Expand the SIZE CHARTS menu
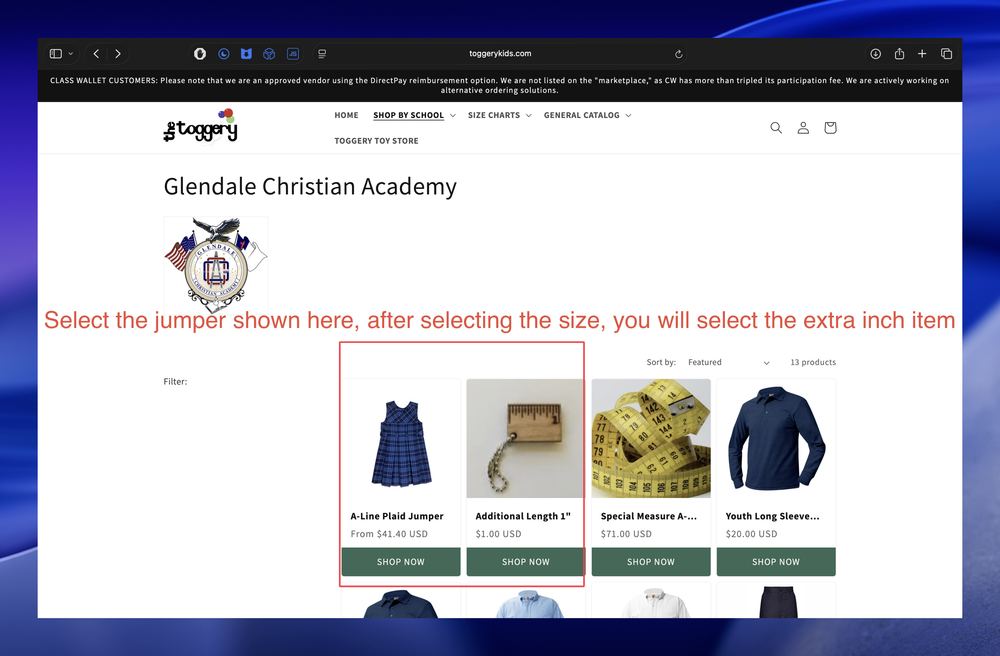 [x=499, y=115]
